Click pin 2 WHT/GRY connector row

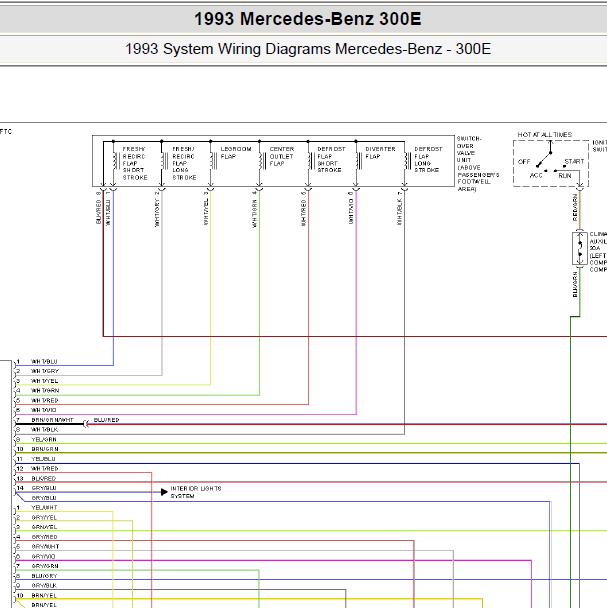click(37, 371)
